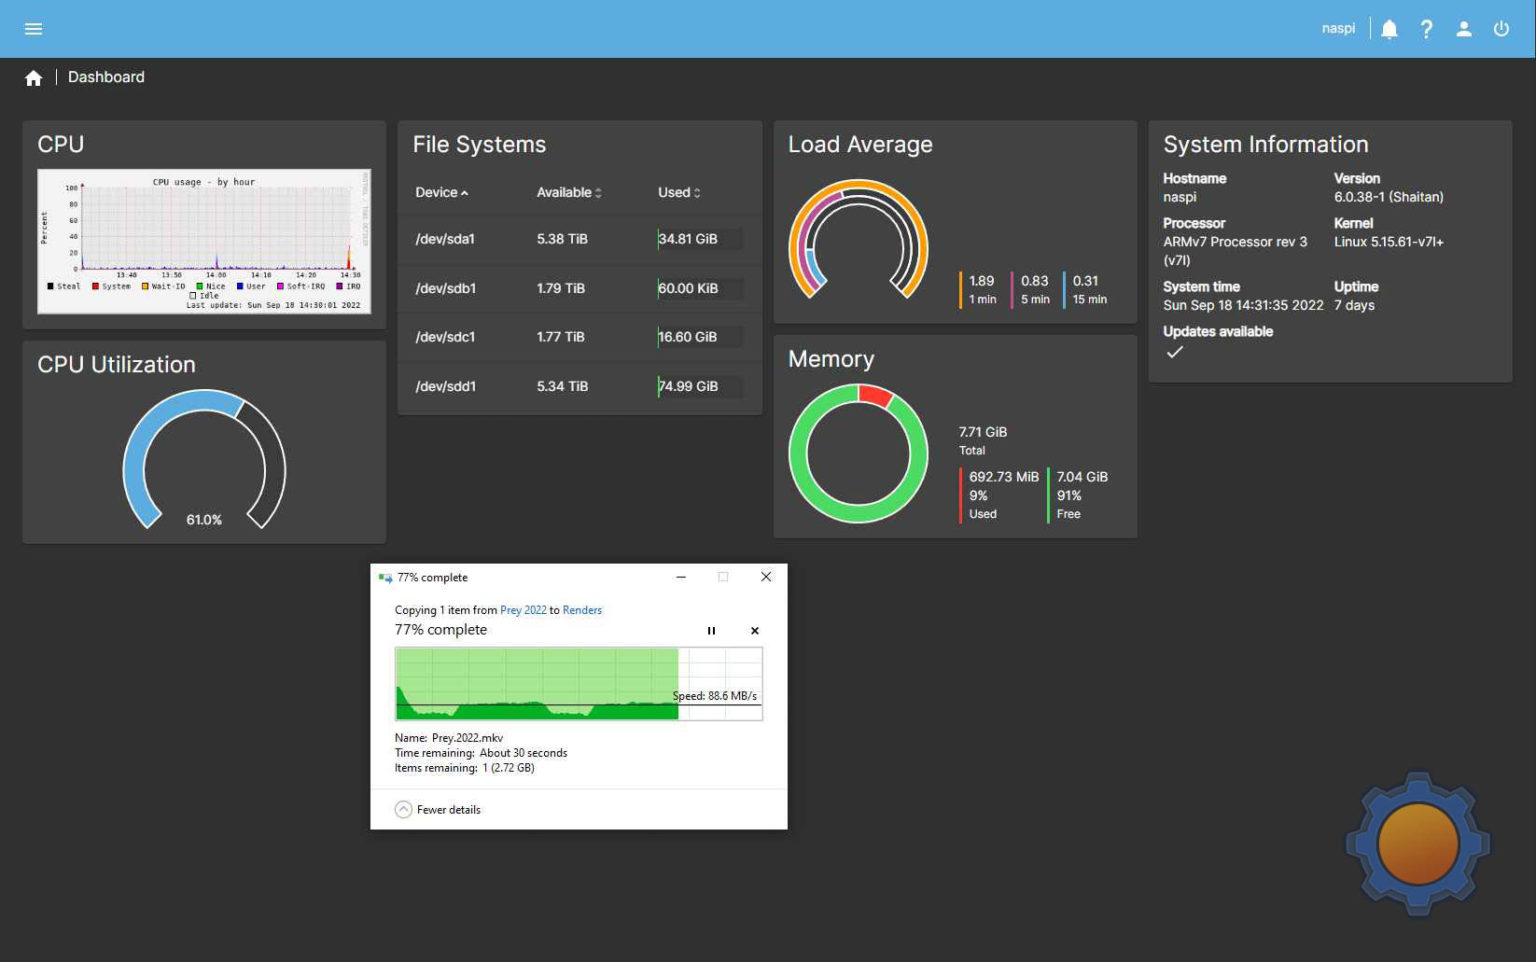Click the copy speed progress graph
Screen dimensions: 1536x962
coord(578,684)
